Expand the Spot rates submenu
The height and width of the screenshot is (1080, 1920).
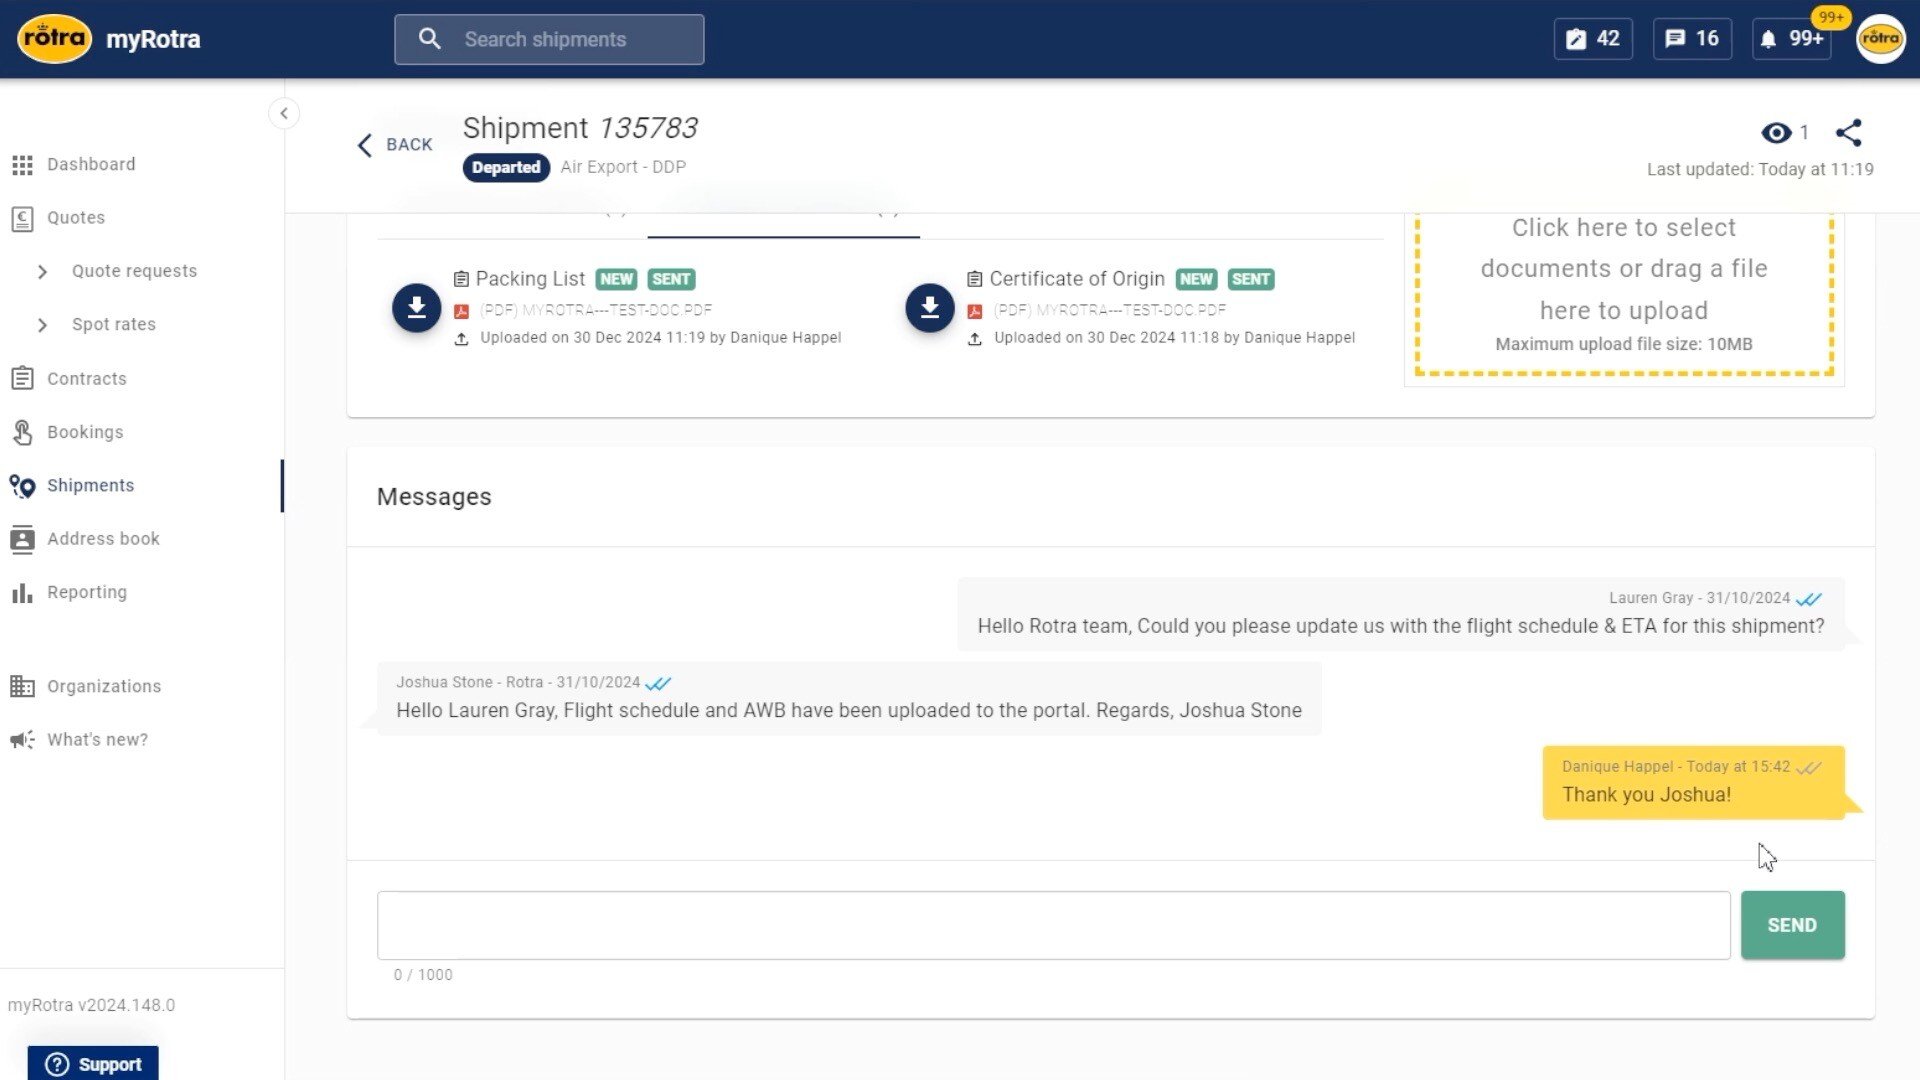click(x=113, y=324)
